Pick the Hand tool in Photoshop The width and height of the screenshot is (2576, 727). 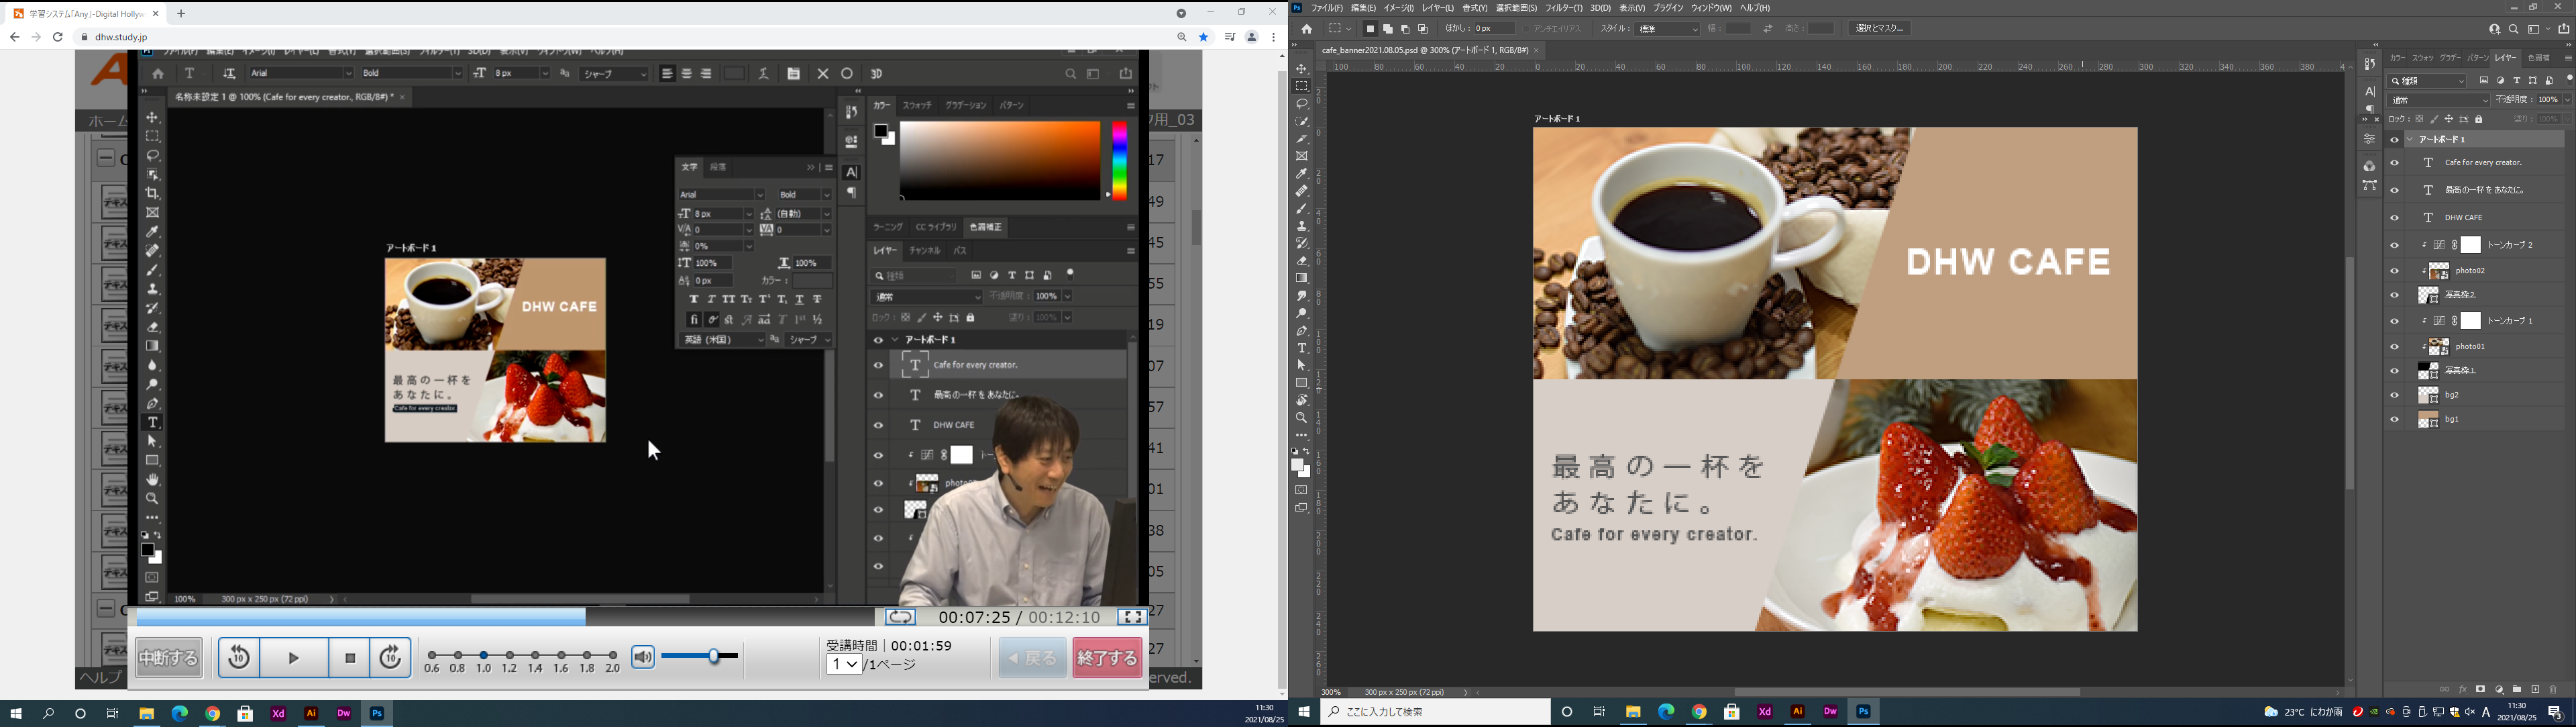[x=1302, y=400]
